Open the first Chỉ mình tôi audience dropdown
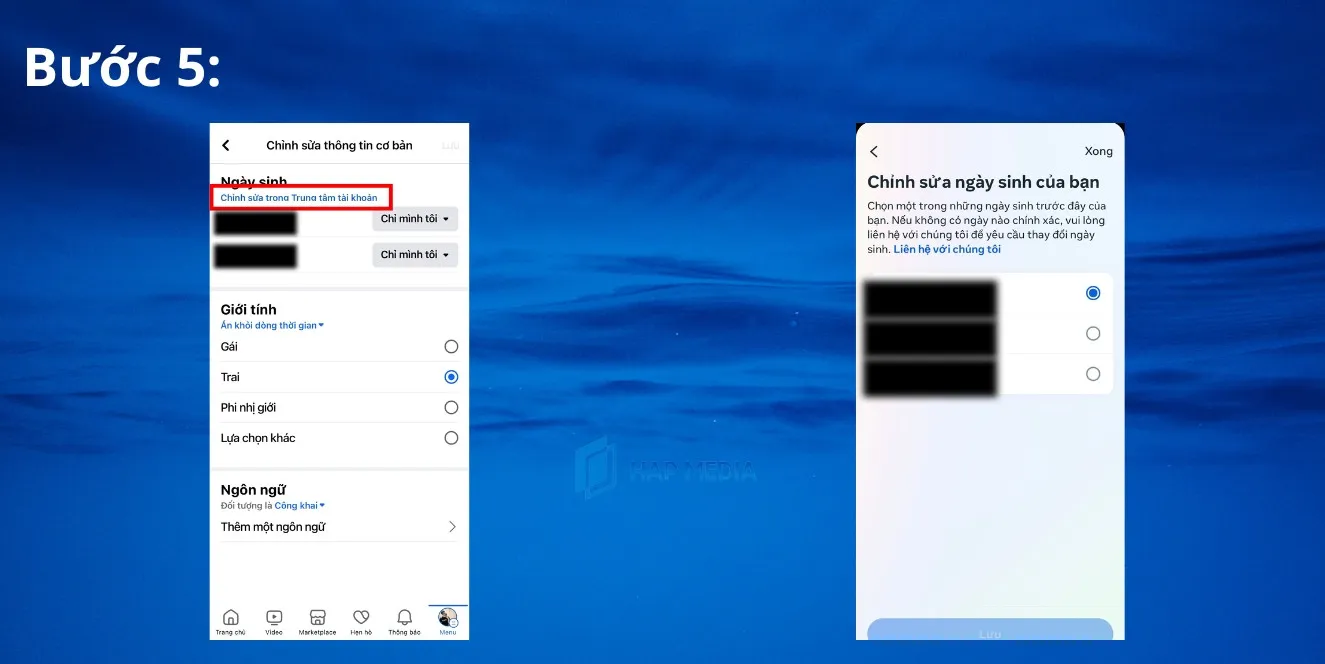1325x664 pixels. [x=414, y=219]
